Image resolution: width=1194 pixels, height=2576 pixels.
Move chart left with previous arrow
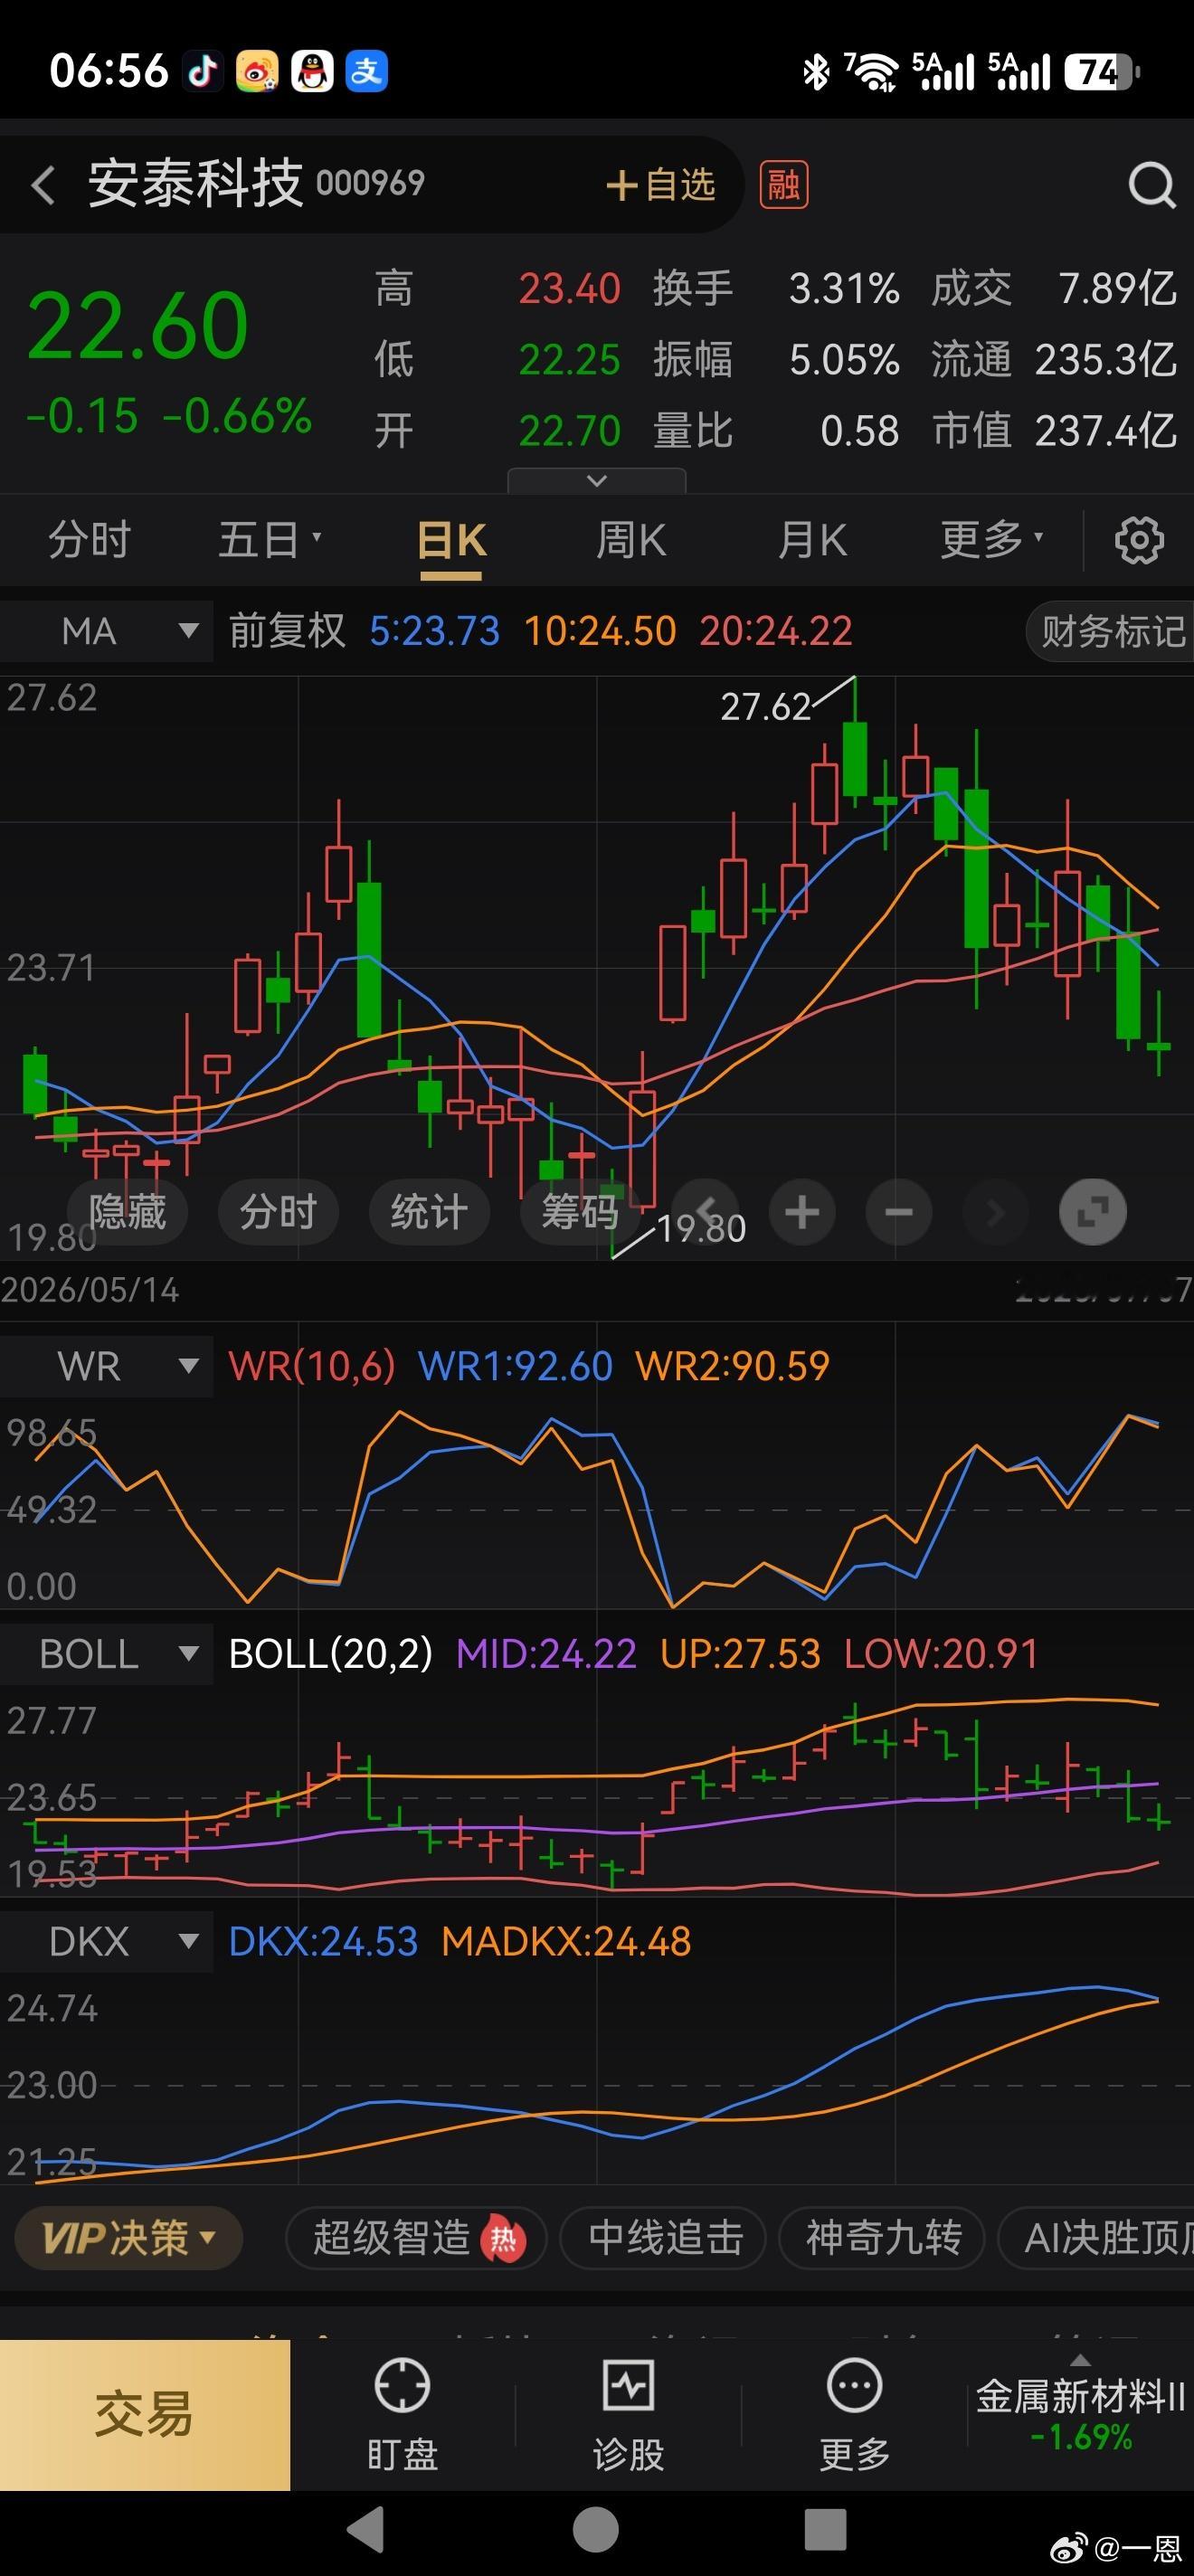click(706, 1212)
